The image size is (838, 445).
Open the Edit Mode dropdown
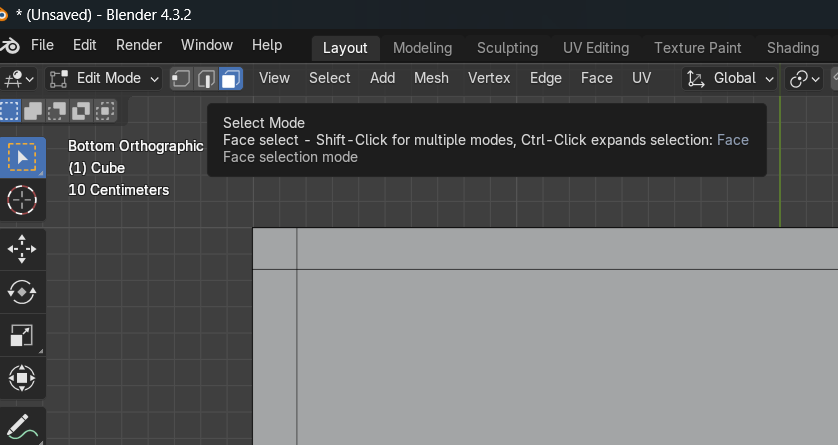pyautogui.click(x=104, y=78)
